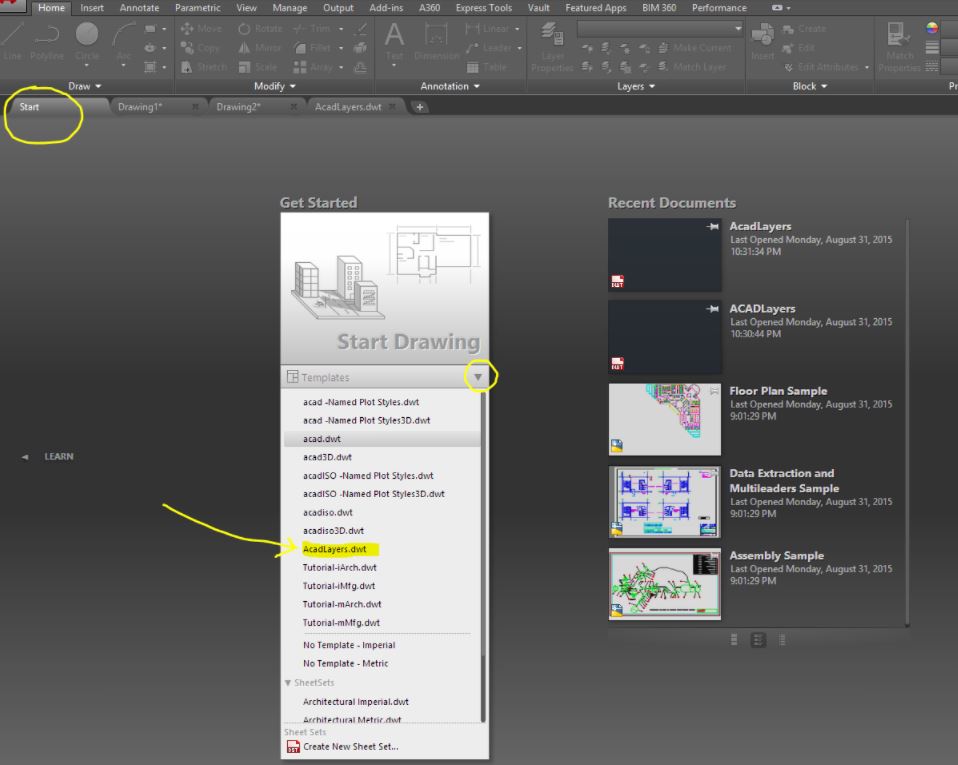Open the Parametric ribbon tab
This screenshot has width=958, height=765.
197,8
